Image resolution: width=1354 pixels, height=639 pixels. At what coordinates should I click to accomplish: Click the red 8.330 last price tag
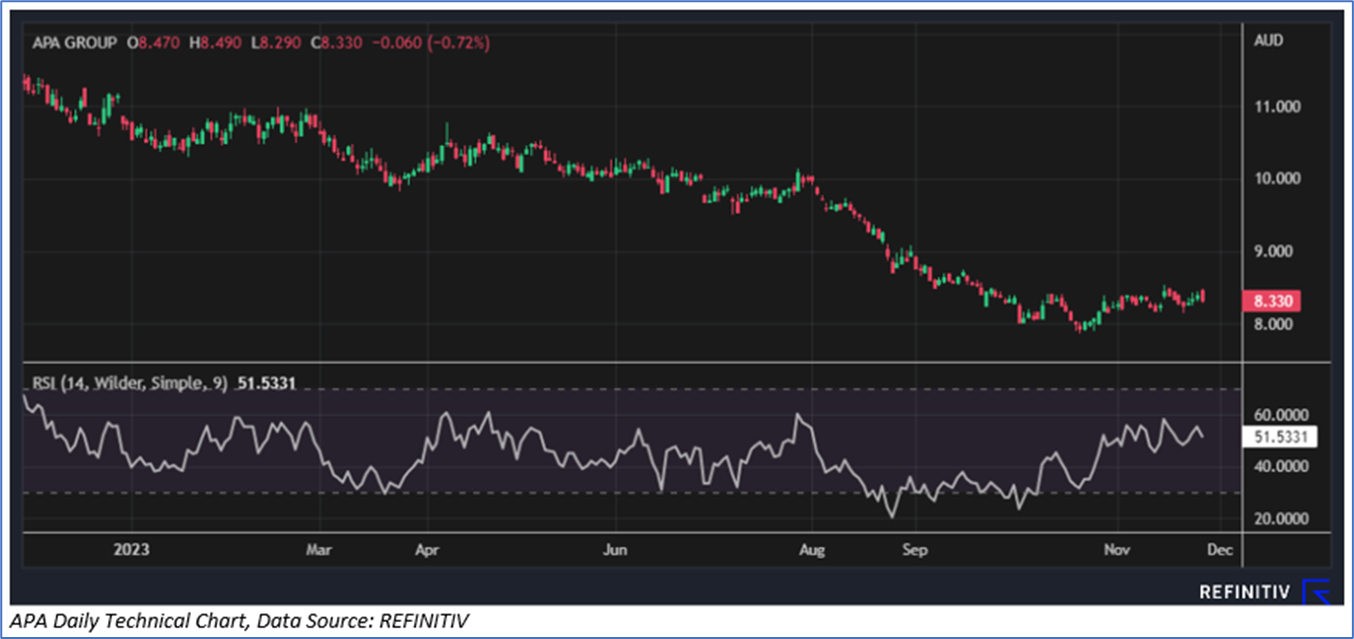(1271, 301)
